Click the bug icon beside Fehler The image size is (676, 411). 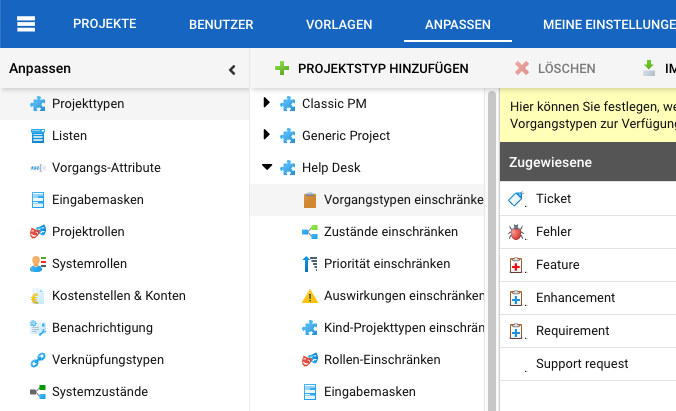click(x=516, y=232)
